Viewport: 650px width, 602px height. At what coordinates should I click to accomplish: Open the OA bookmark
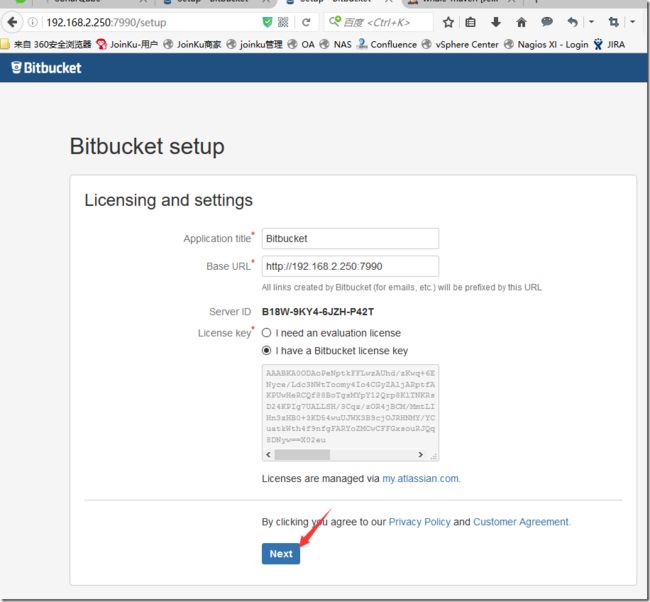[x=301, y=44]
